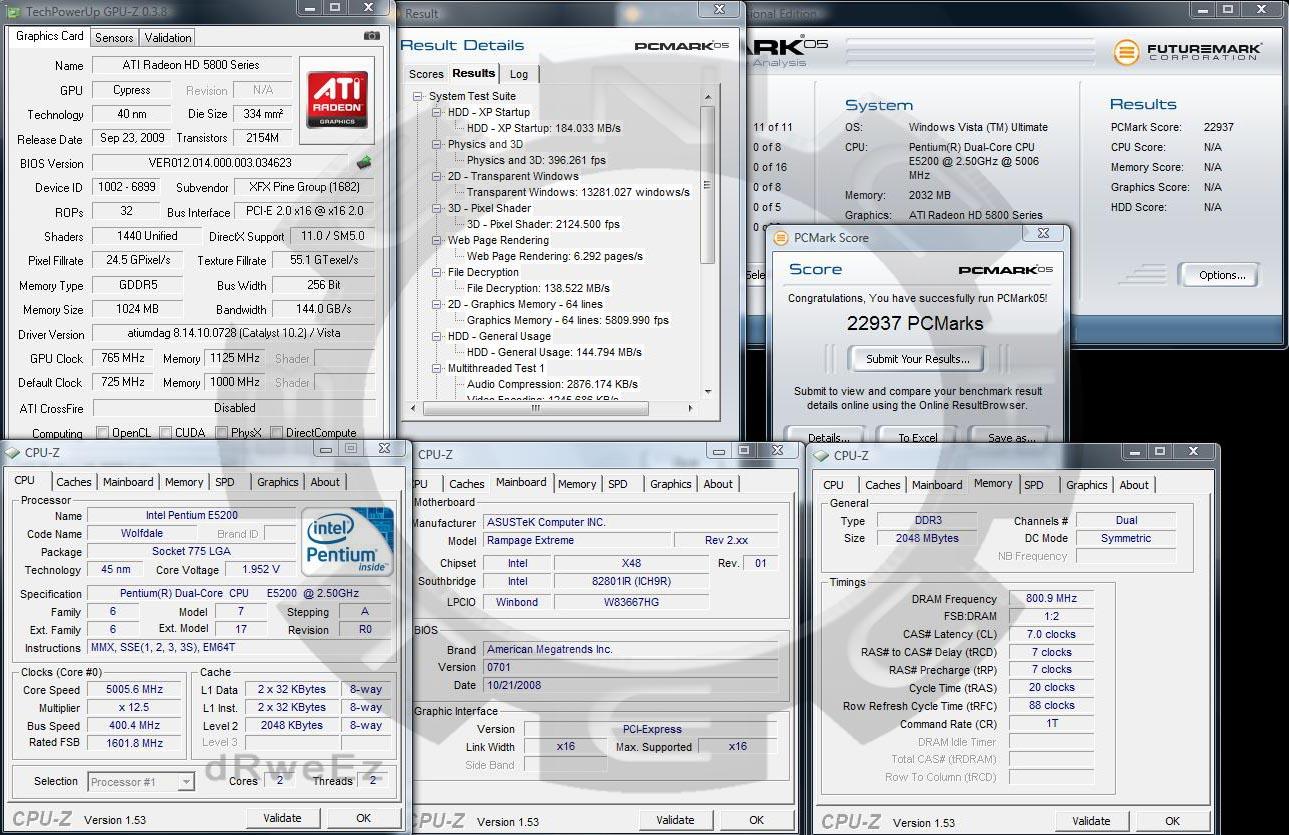Open Caches tab in CPU-Z processor window

pyautogui.click(x=74, y=482)
